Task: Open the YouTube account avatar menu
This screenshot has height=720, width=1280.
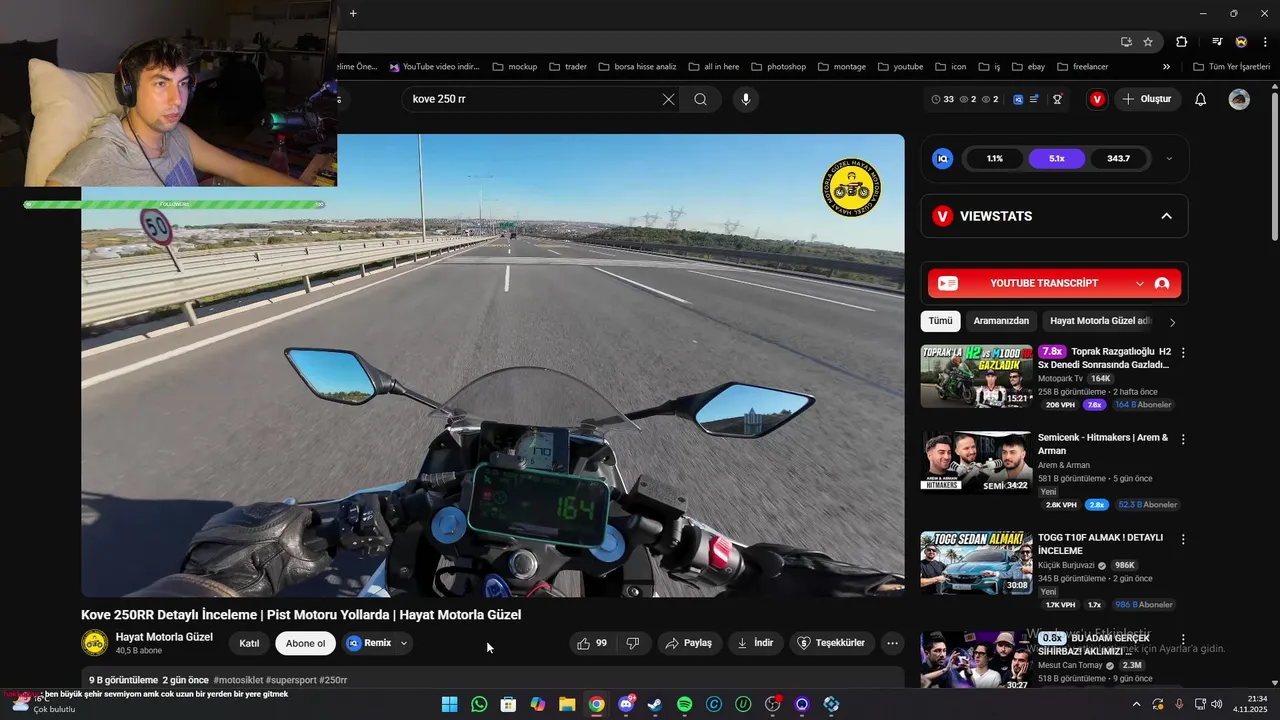Action: click(x=1239, y=99)
